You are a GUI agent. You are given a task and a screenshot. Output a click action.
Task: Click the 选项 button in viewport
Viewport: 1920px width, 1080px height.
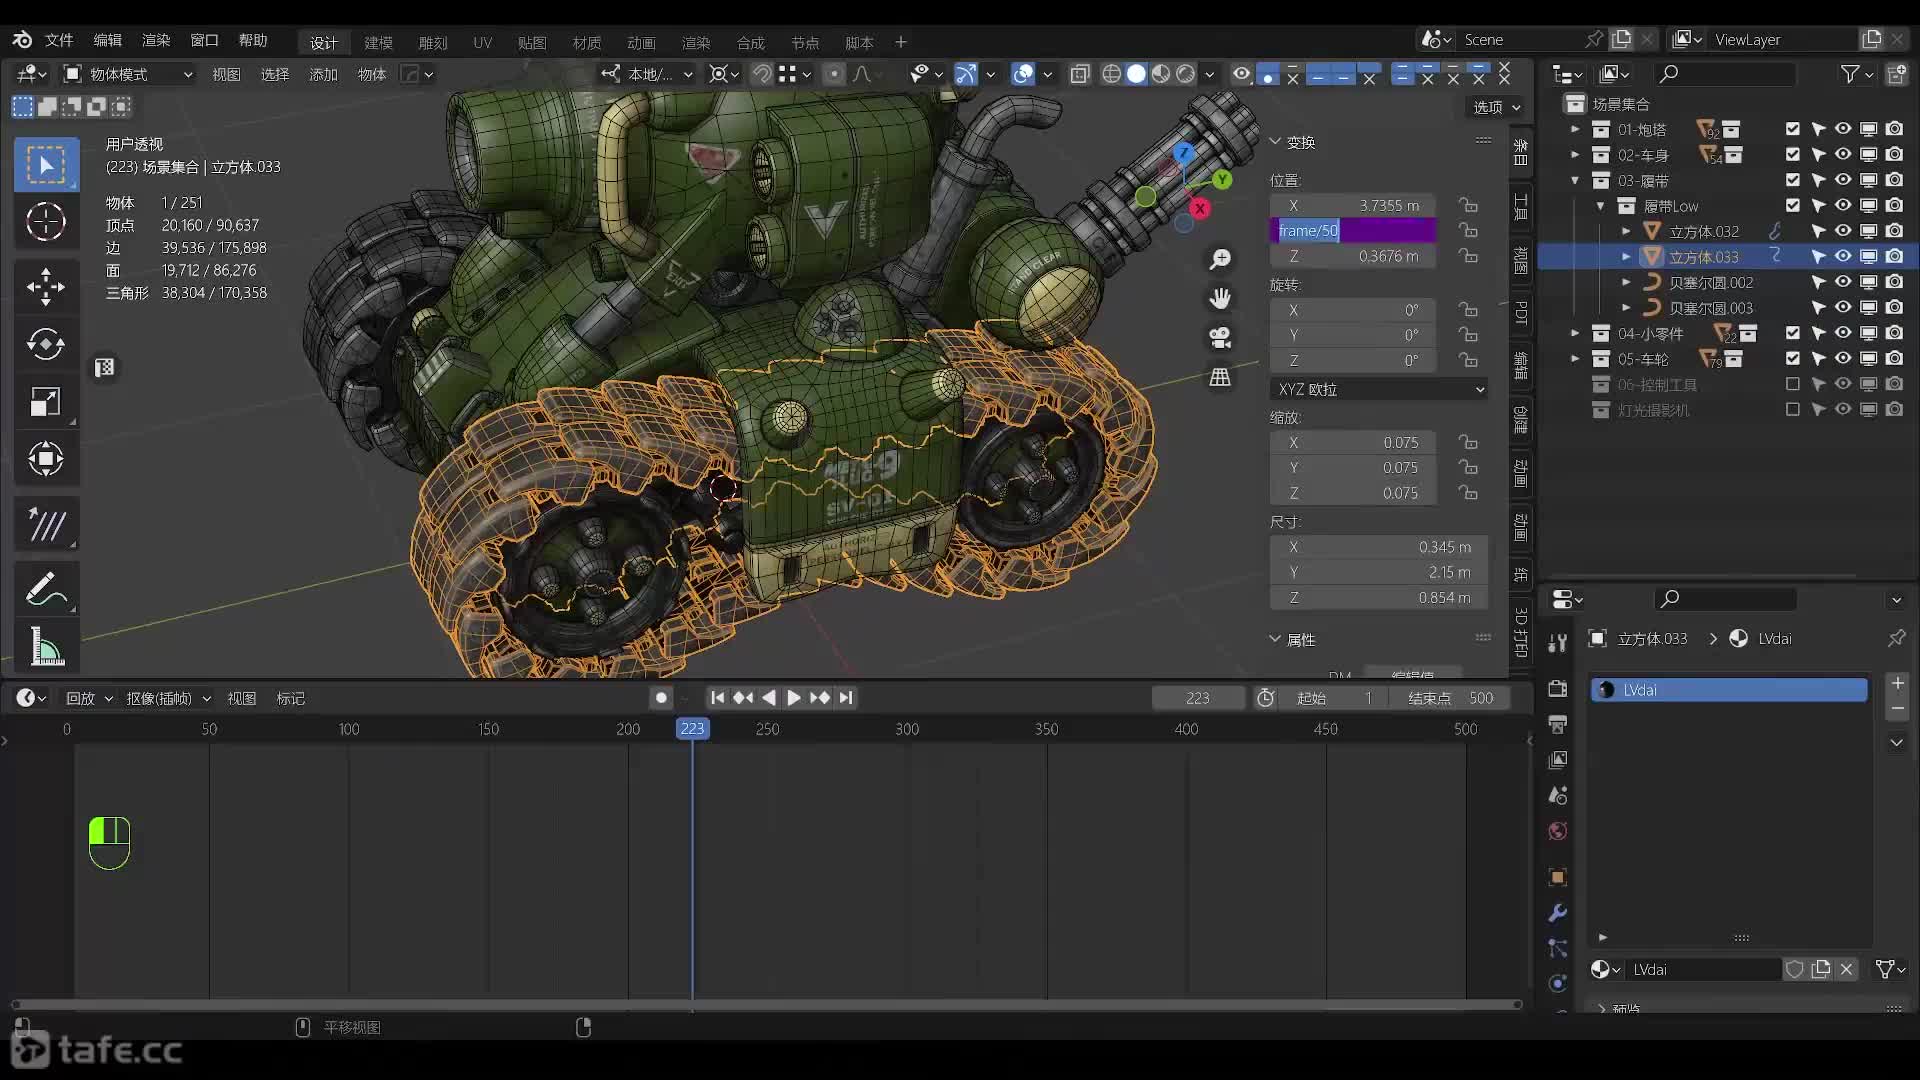[x=1496, y=107]
